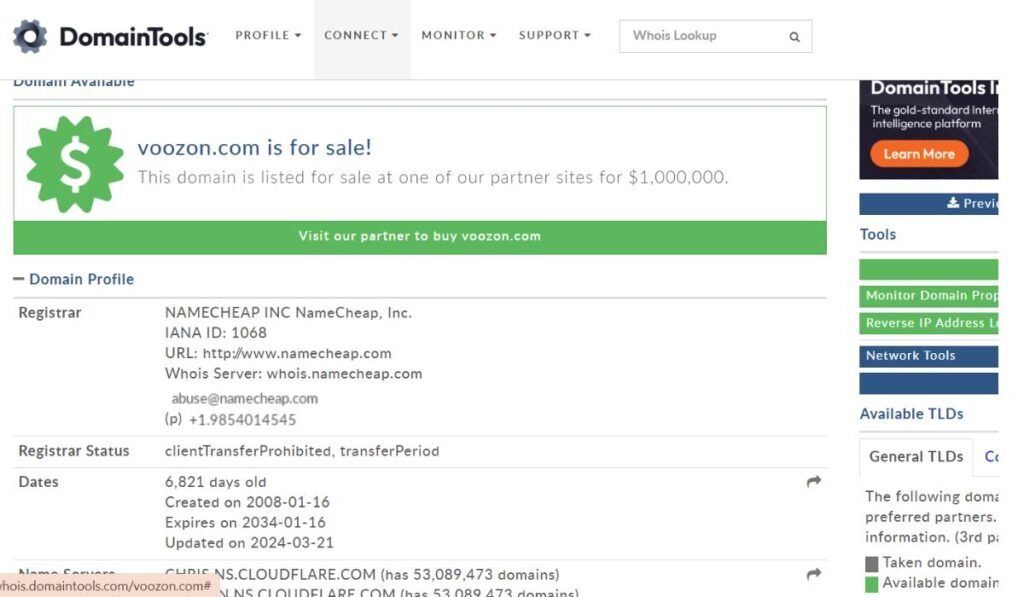This screenshot has width=1024, height=597.
Task: Click the http://www.namecheap.com URL text
Action: (297, 353)
